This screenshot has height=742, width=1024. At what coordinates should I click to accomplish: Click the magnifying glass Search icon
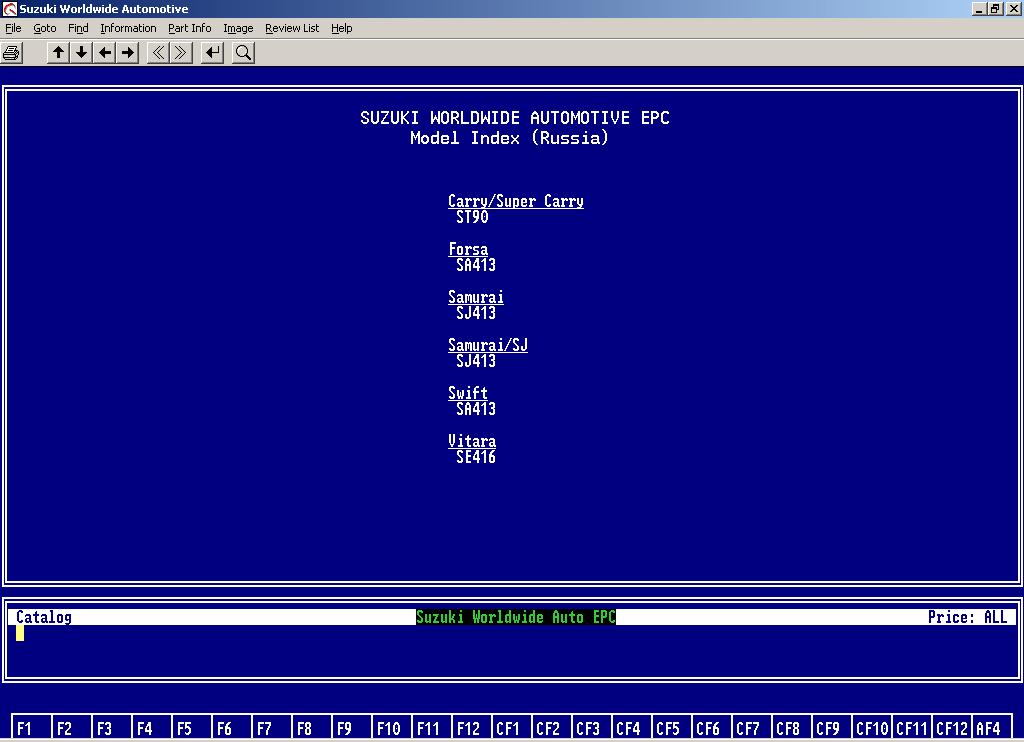point(243,53)
